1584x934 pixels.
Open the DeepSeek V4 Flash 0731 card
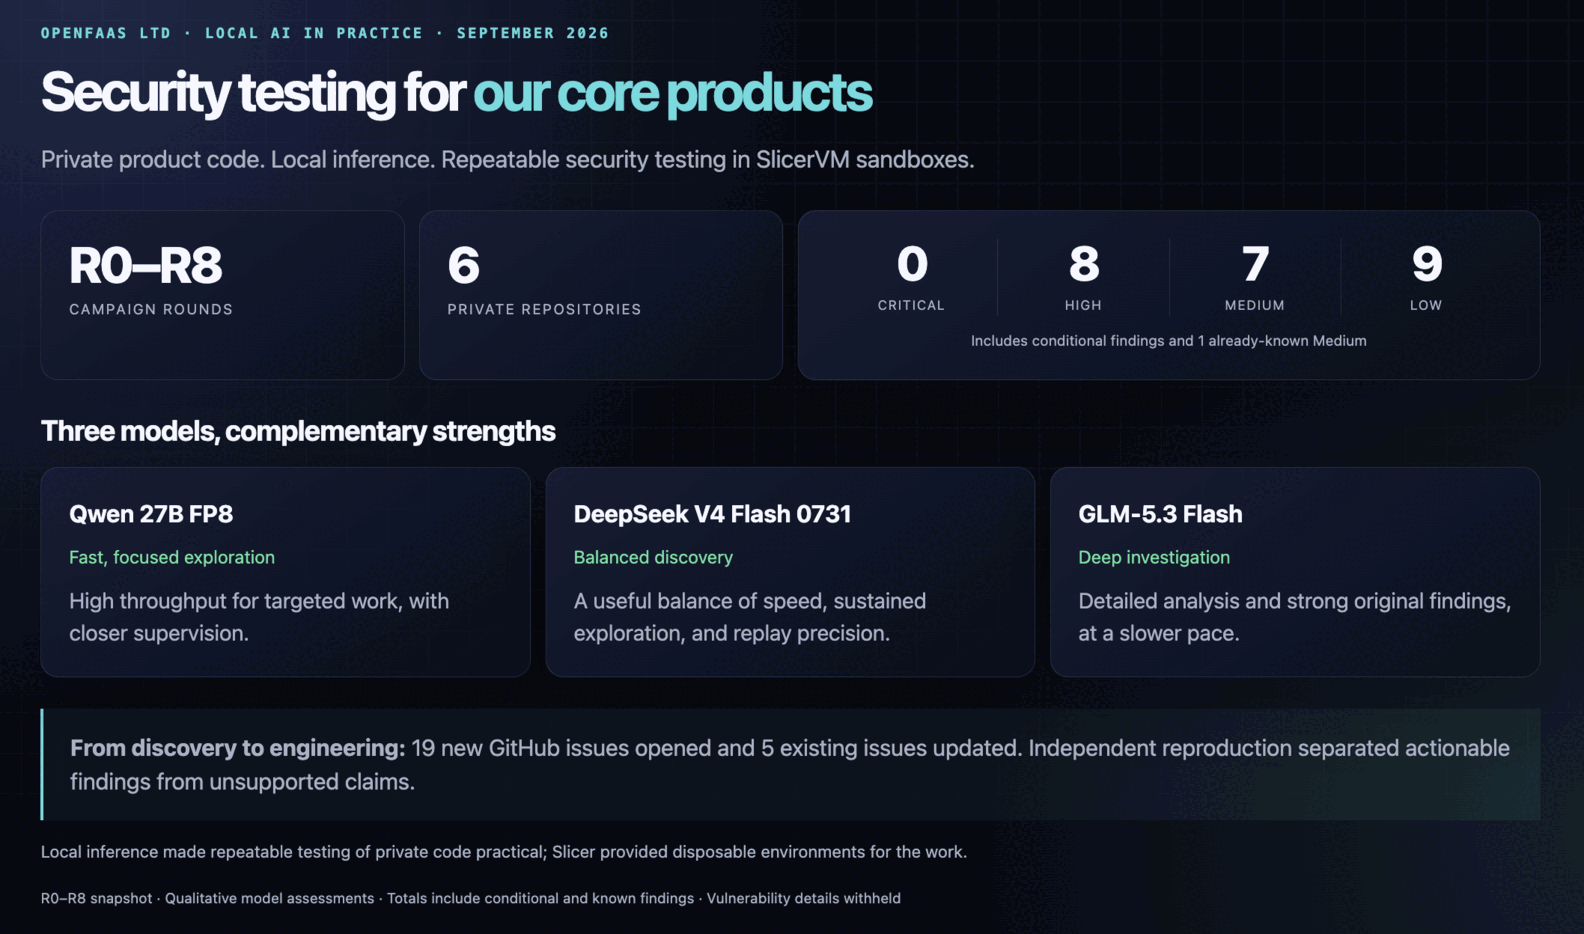[790, 572]
